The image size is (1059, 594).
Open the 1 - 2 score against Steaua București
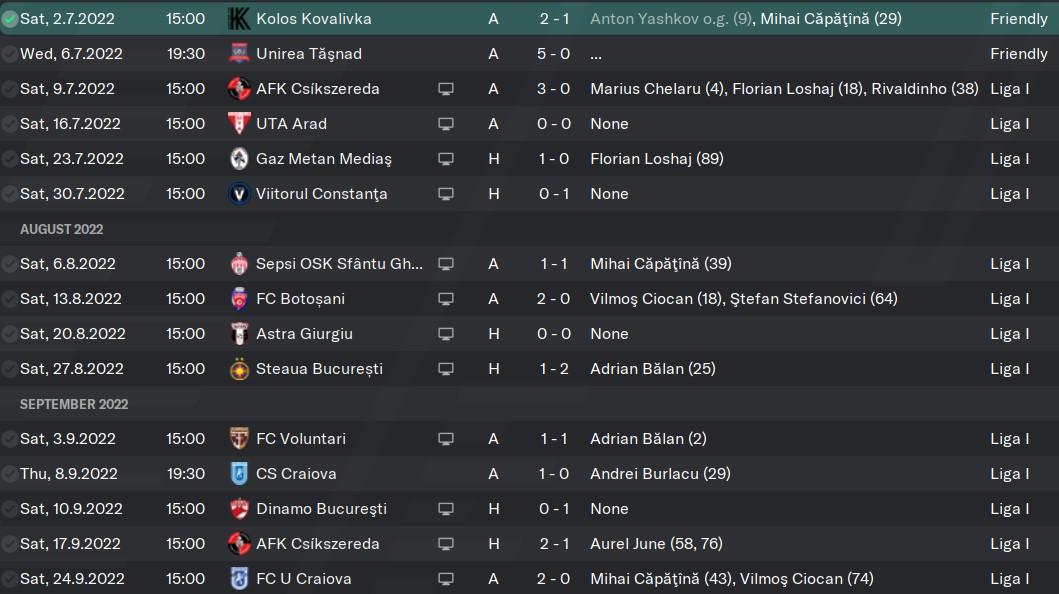pos(553,369)
